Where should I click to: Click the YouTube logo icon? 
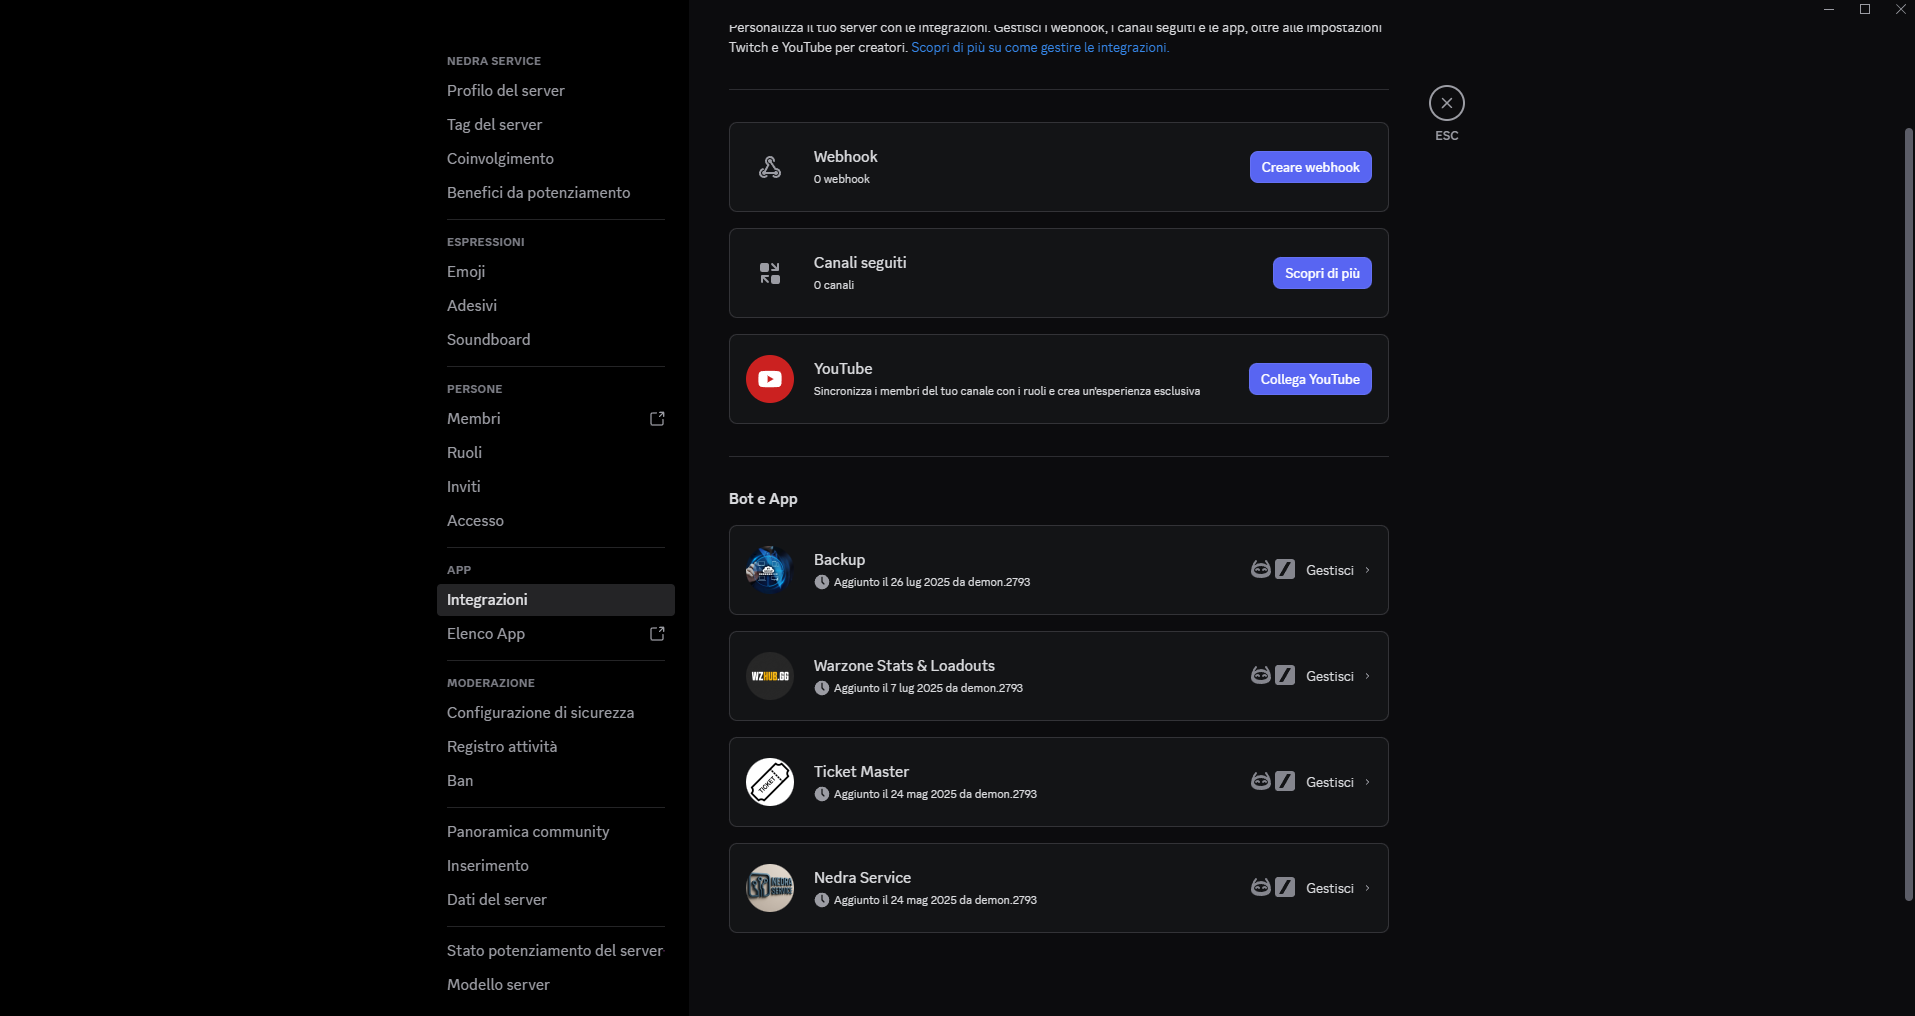[x=769, y=379]
